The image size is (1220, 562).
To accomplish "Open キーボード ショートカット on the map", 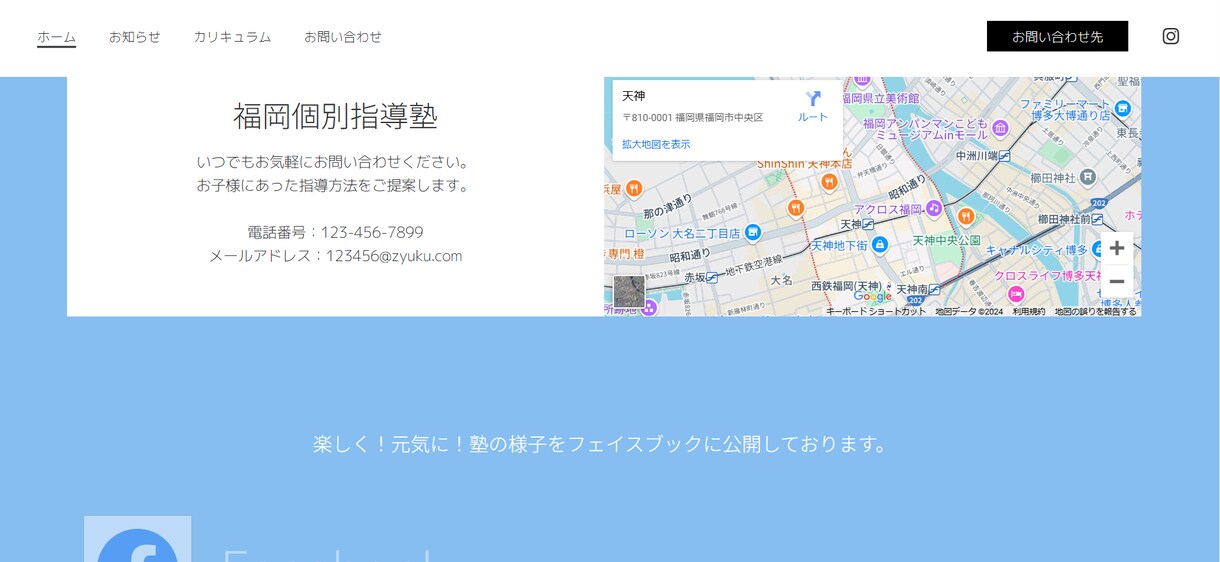I will click(876, 311).
